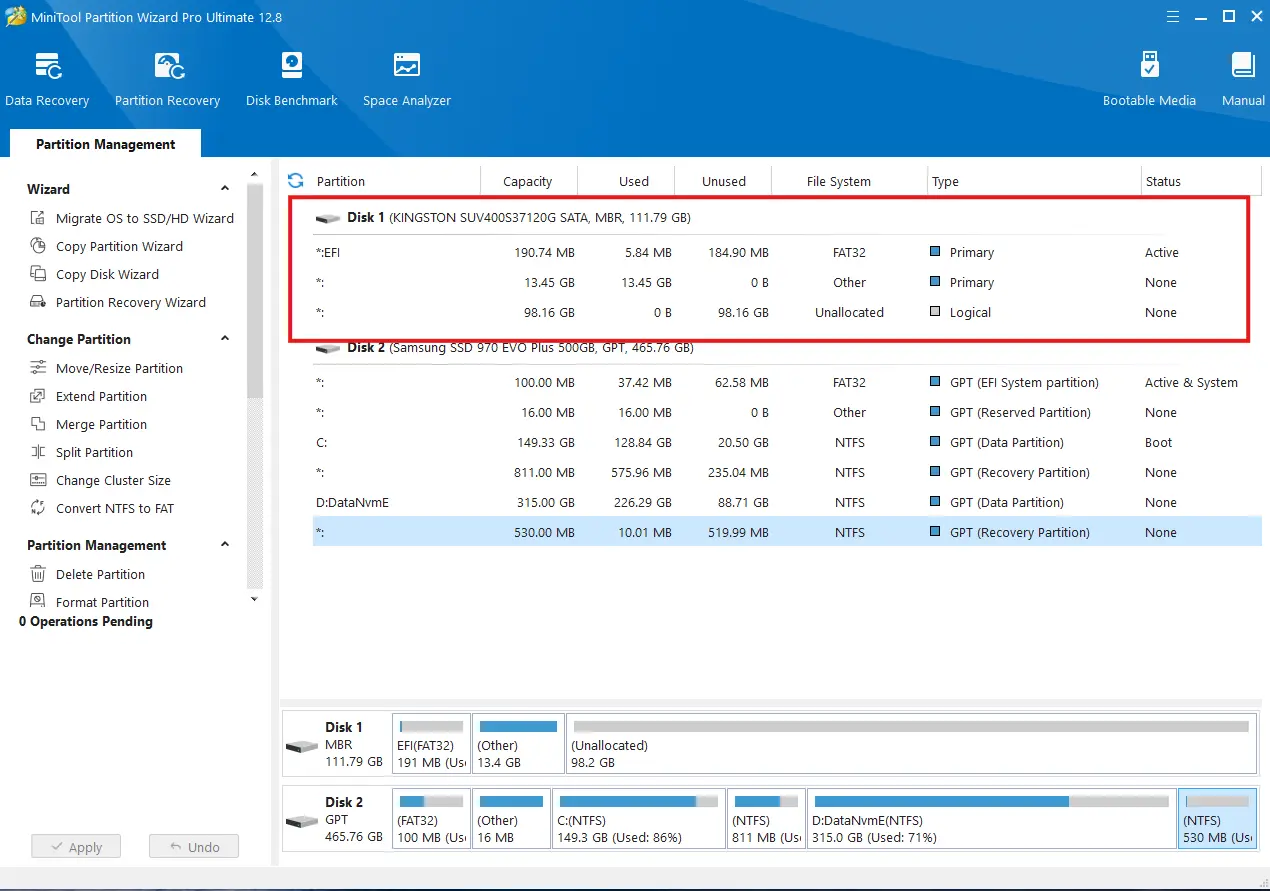Sort by Type column header

[x=1034, y=181]
